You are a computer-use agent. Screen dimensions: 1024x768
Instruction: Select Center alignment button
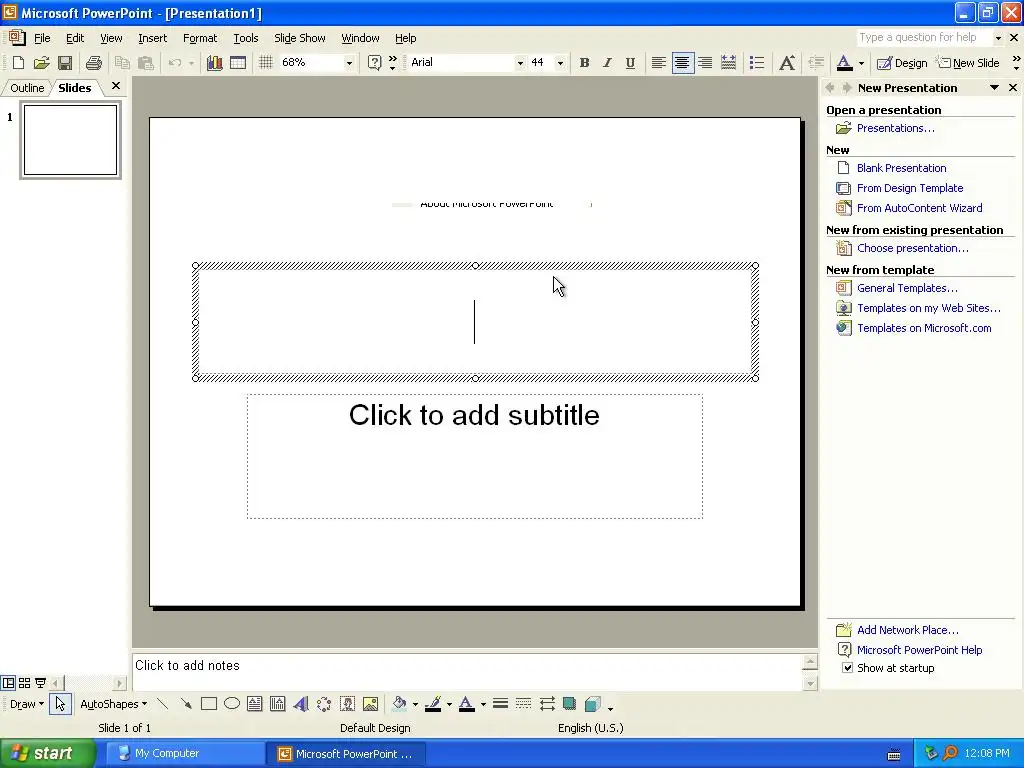point(682,63)
